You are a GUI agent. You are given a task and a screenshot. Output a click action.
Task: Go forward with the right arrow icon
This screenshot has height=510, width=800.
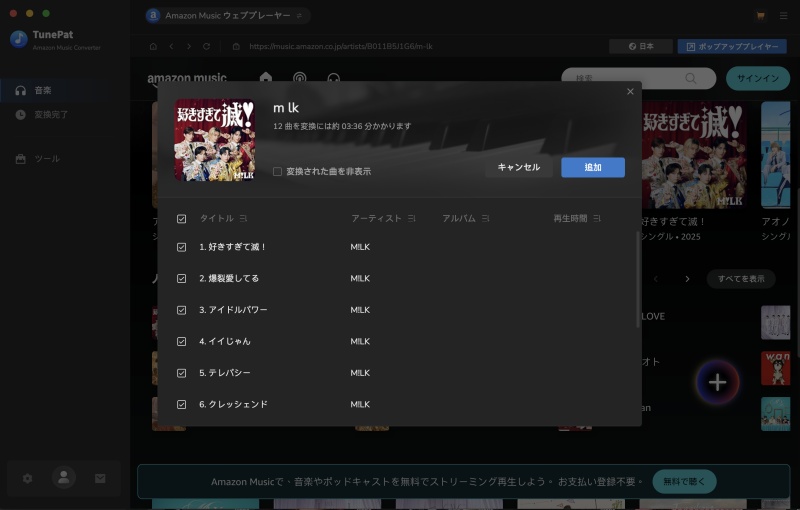pyautogui.click(x=189, y=46)
